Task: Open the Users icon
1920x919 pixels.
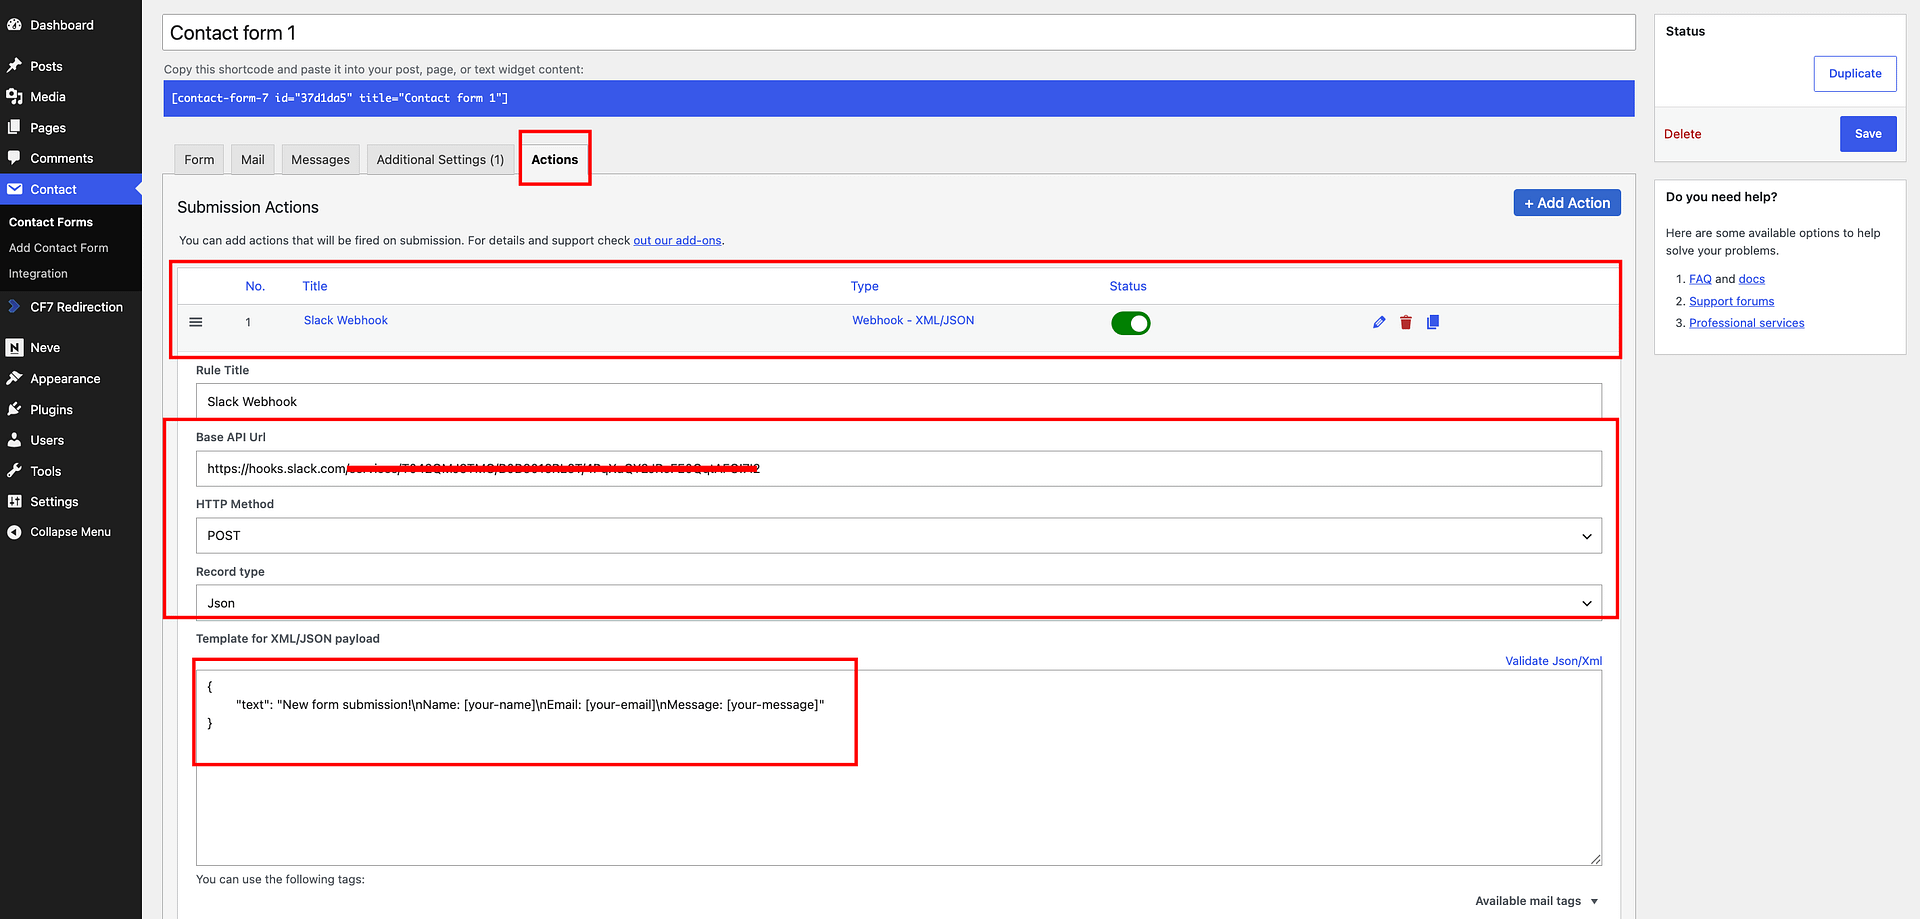Action: coord(14,440)
